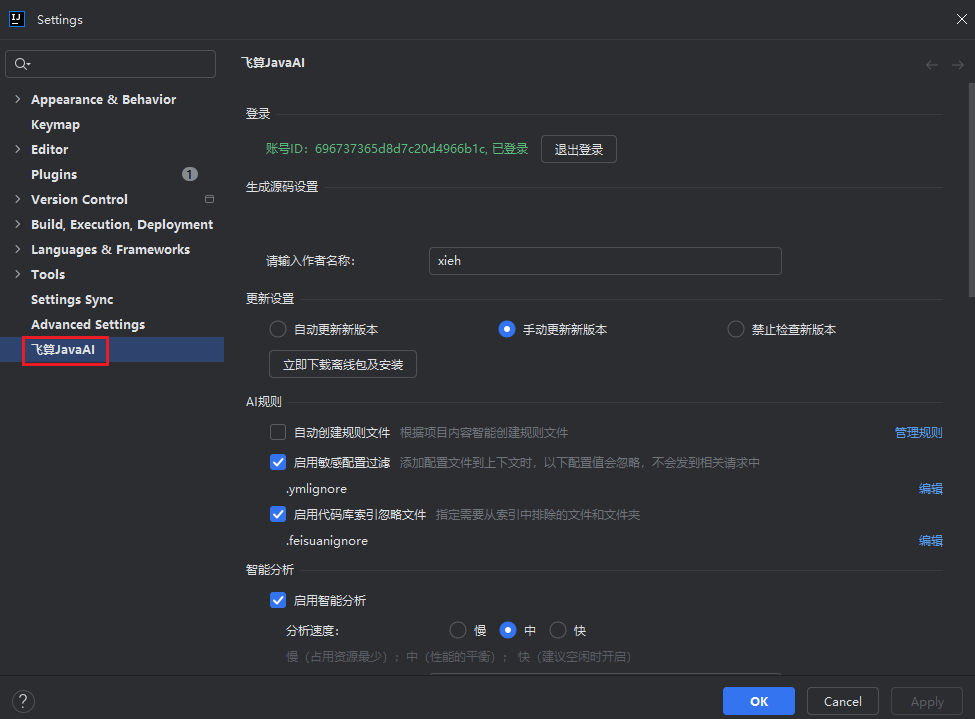Disable 启用智能分析 checkbox
Image resolution: width=975 pixels, height=719 pixels.
click(x=278, y=600)
